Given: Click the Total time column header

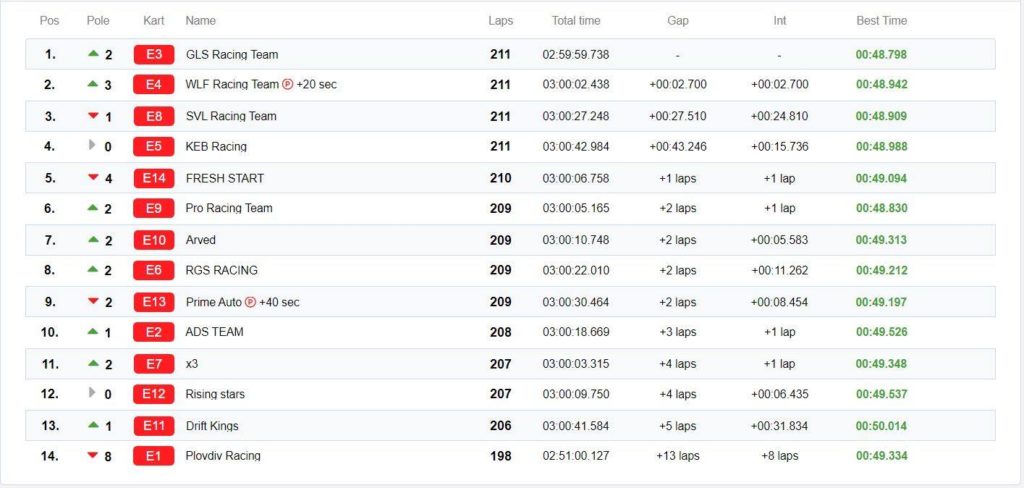Looking at the screenshot, I should (575, 21).
